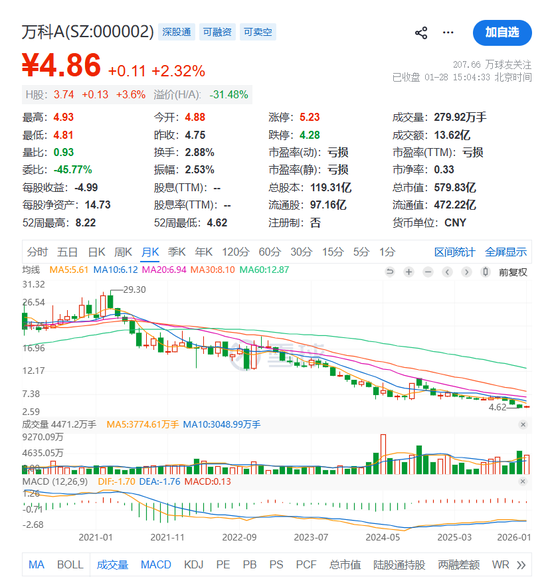This screenshot has width=550, height=583.
Task: Close the 成交量 volume panel
Action: point(523,424)
